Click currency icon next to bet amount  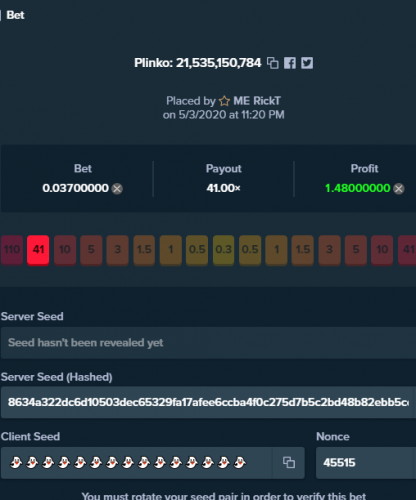(117, 189)
